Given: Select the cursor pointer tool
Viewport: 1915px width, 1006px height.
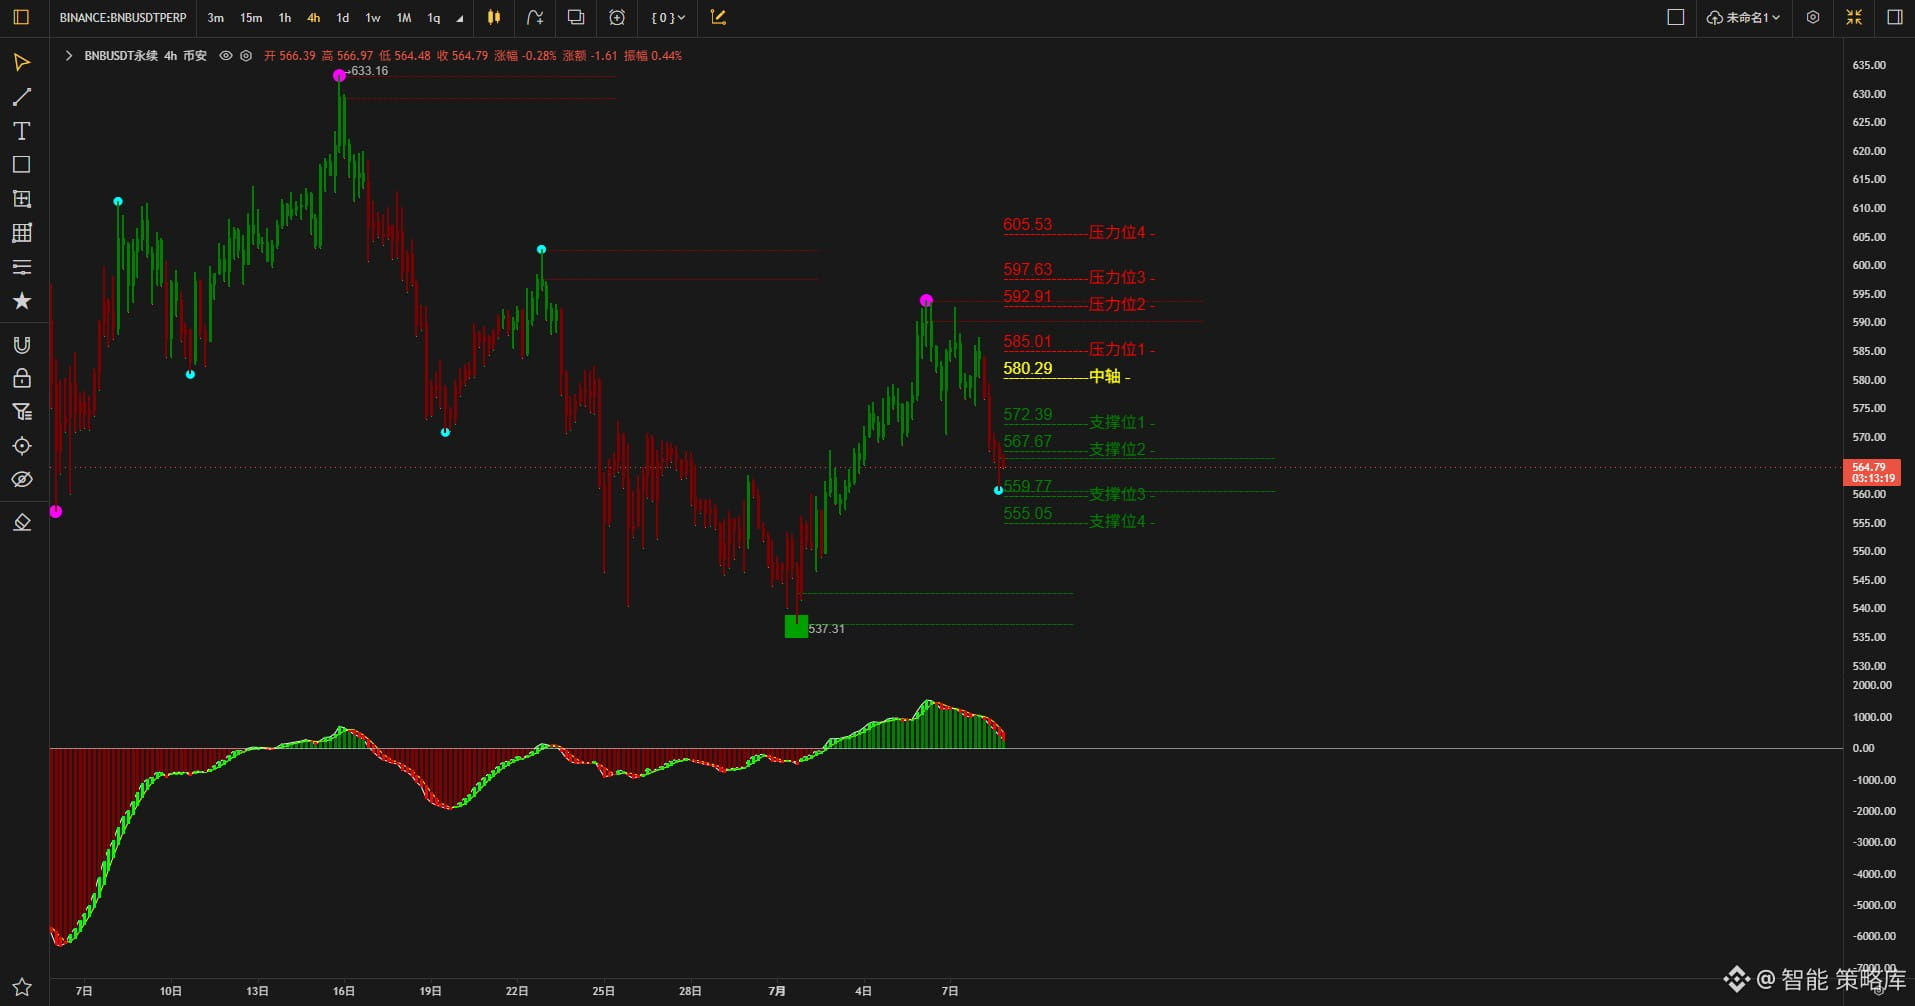Looking at the screenshot, I should [x=21, y=63].
